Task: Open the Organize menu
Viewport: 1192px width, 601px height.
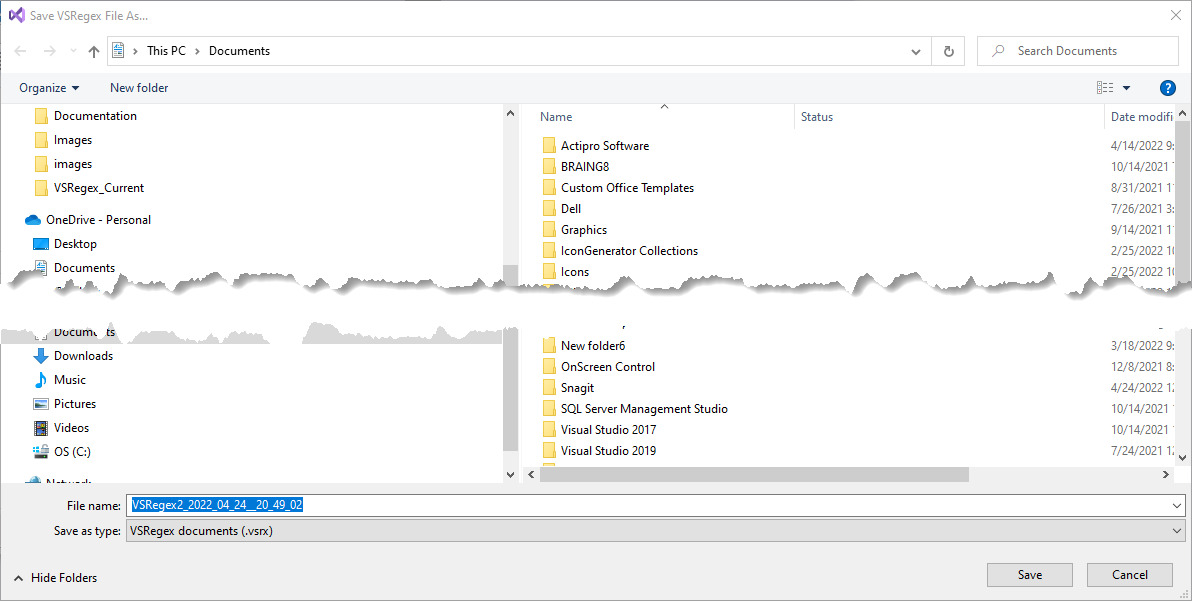Action: 49,88
